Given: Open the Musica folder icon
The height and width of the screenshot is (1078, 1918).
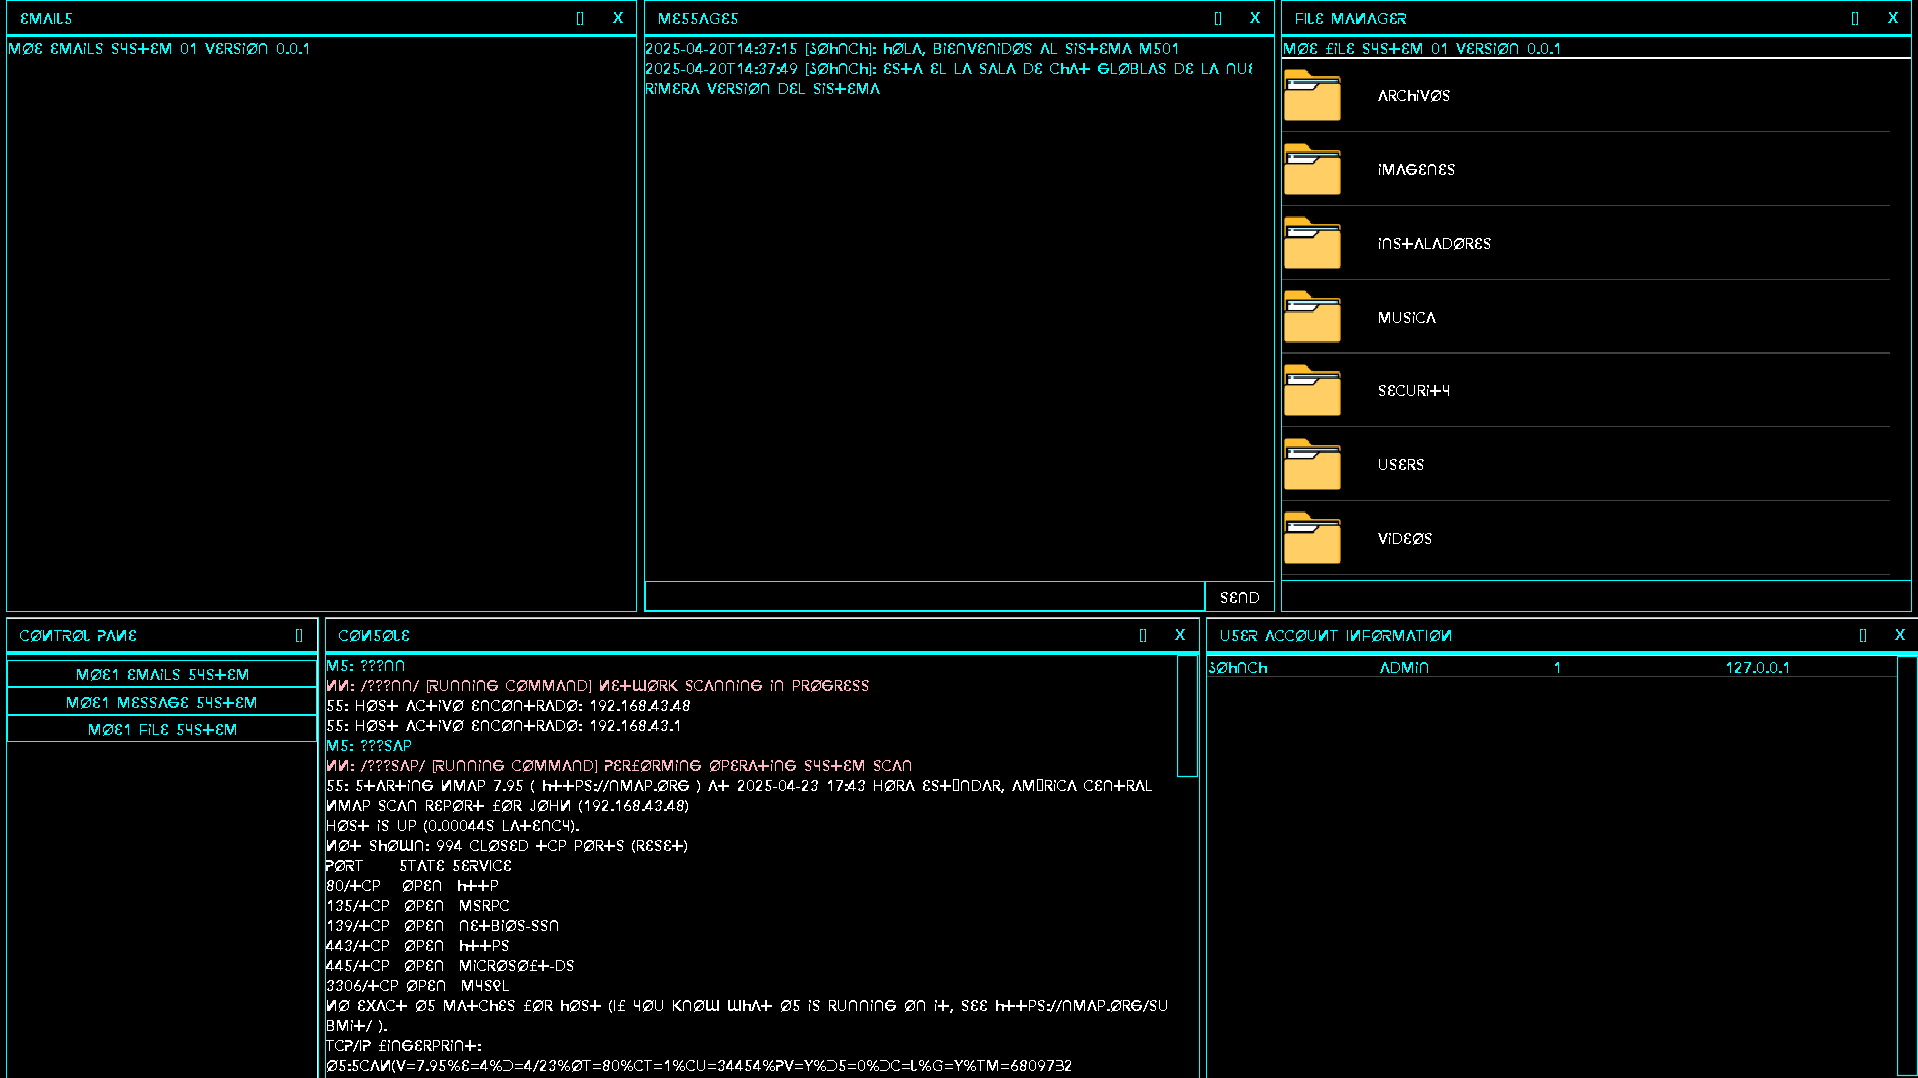Looking at the screenshot, I should point(1312,317).
